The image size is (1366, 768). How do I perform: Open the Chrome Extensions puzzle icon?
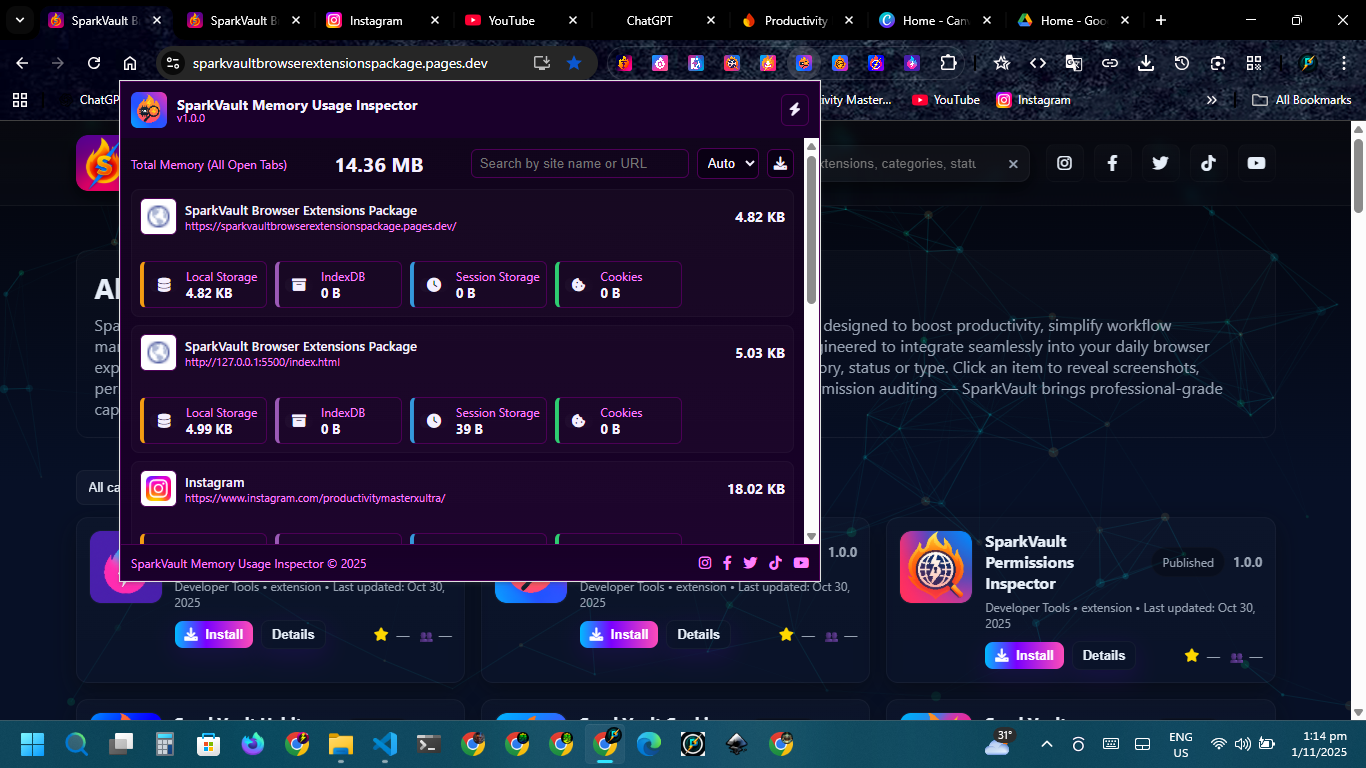(947, 63)
